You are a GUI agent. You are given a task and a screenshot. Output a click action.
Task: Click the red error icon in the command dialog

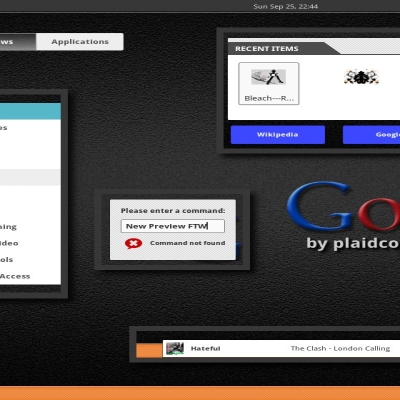point(133,243)
